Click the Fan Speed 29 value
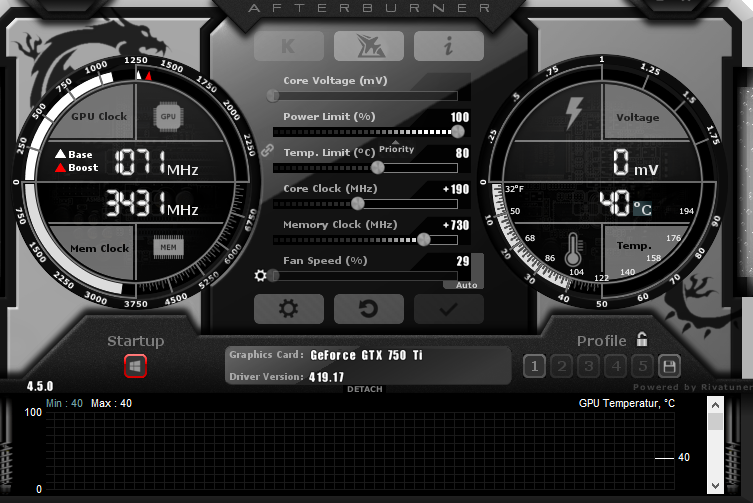753x503 pixels. [x=462, y=261]
